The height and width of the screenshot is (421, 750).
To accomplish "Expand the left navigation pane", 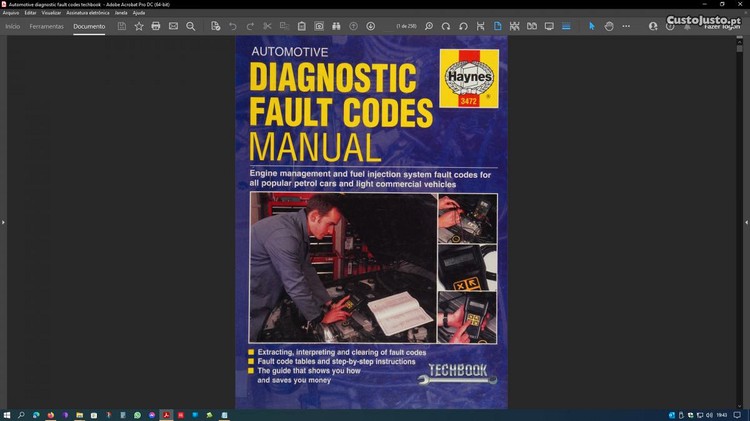I will [4, 222].
